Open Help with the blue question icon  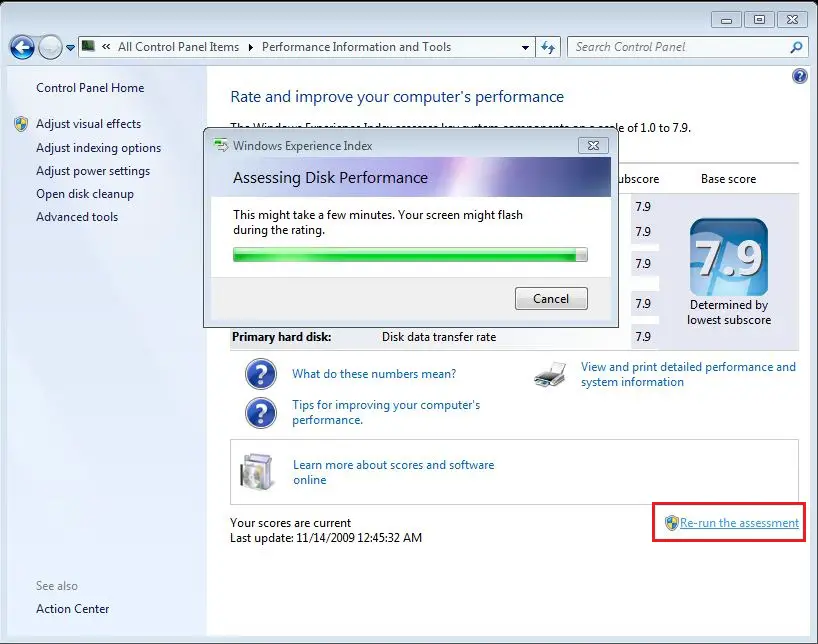[800, 76]
